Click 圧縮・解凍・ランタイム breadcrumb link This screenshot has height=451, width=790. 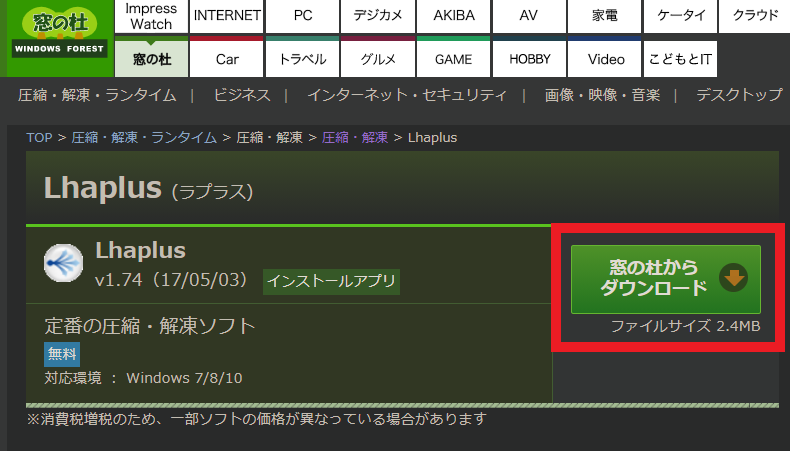pyautogui.click(x=144, y=138)
